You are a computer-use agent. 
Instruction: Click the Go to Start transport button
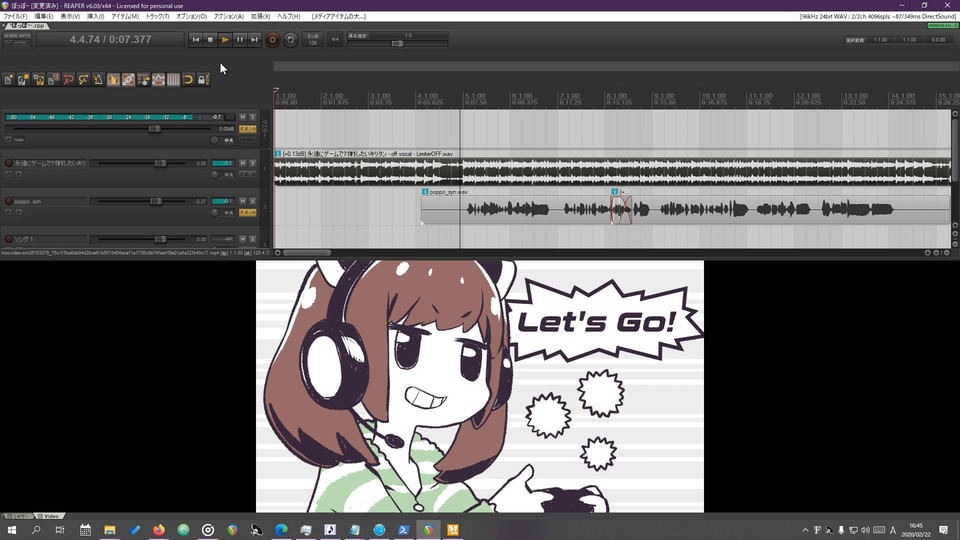[x=195, y=39]
